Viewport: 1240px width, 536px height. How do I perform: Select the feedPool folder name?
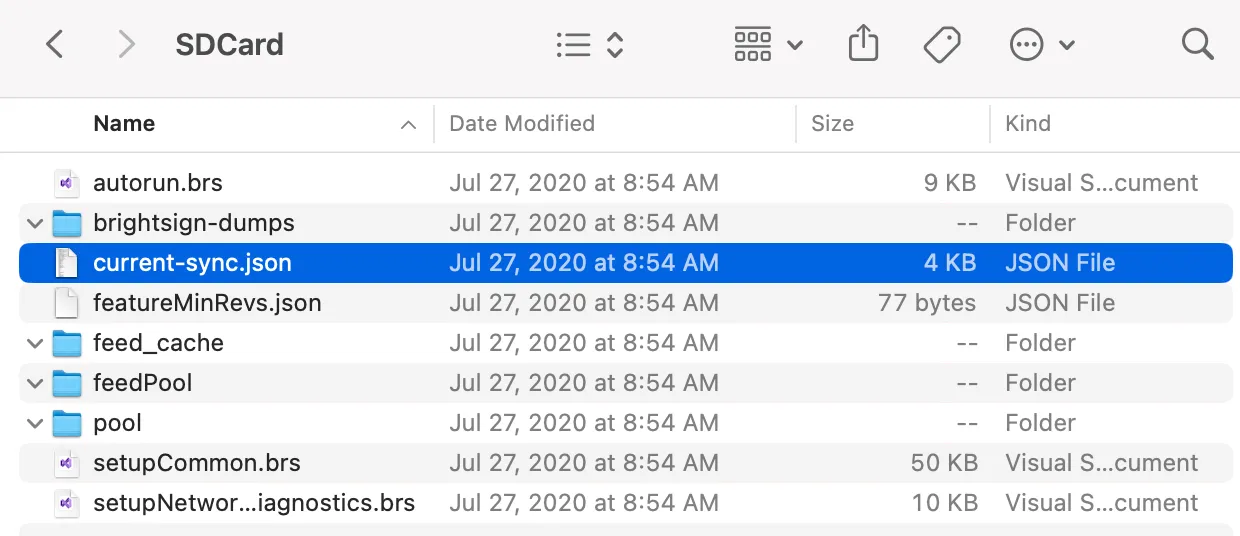pyautogui.click(x=143, y=383)
